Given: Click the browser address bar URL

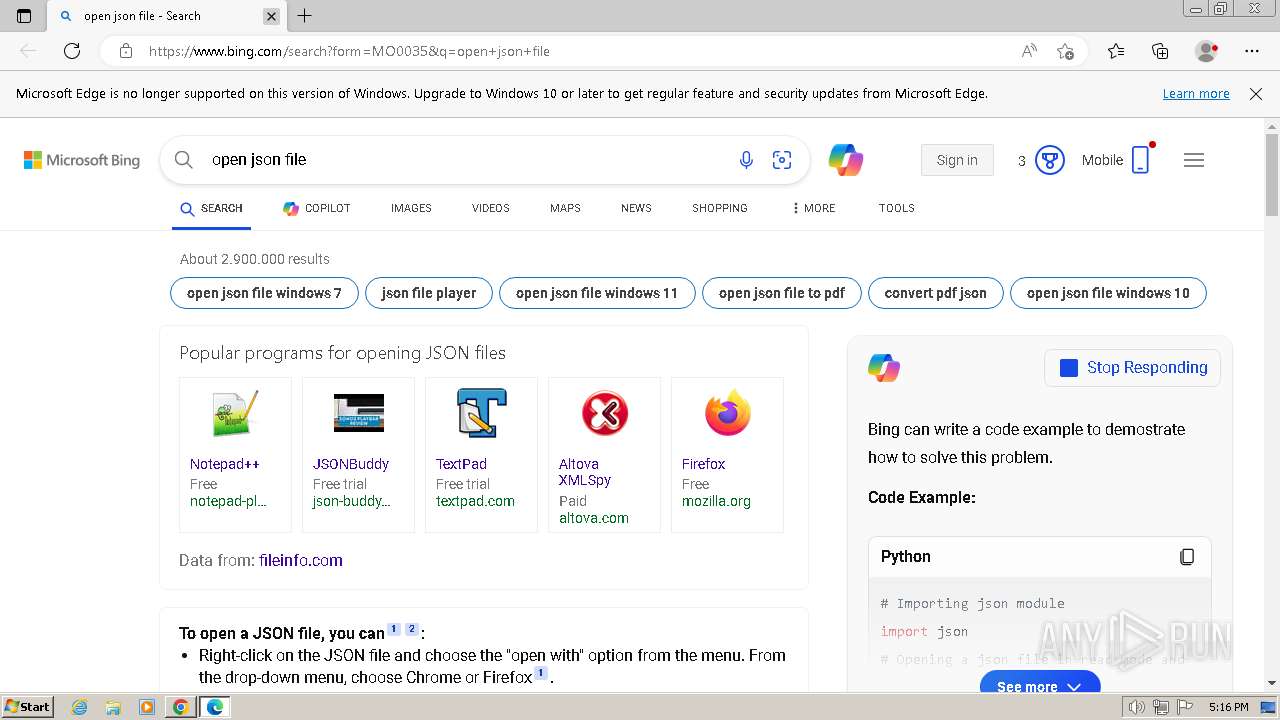Looking at the screenshot, I should pyautogui.click(x=350, y=51).
